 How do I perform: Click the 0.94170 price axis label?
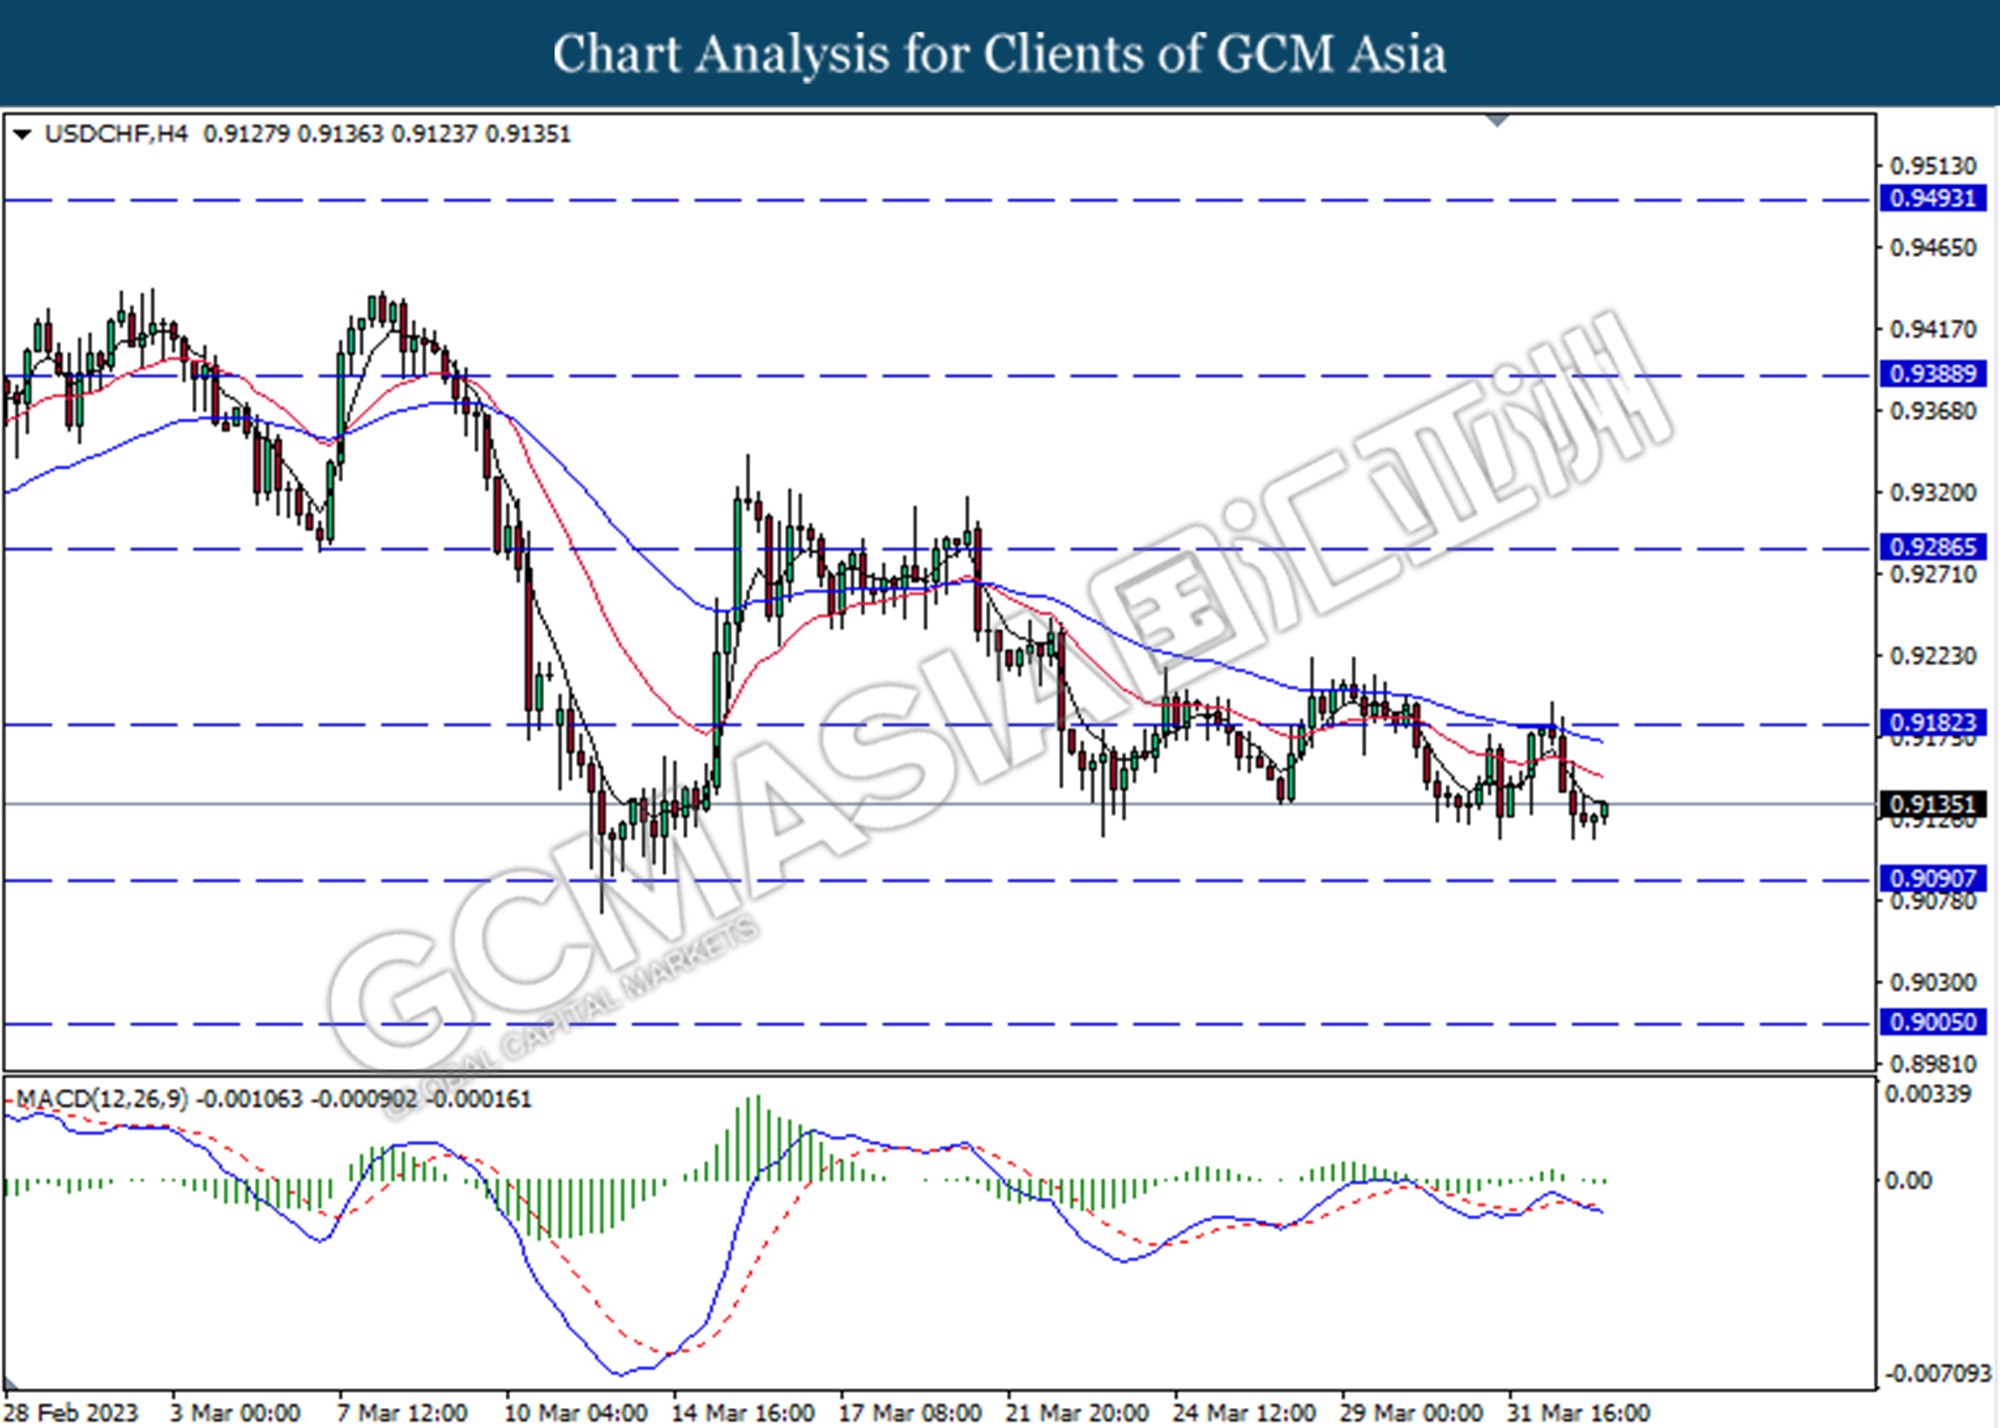pos(1934,329)
